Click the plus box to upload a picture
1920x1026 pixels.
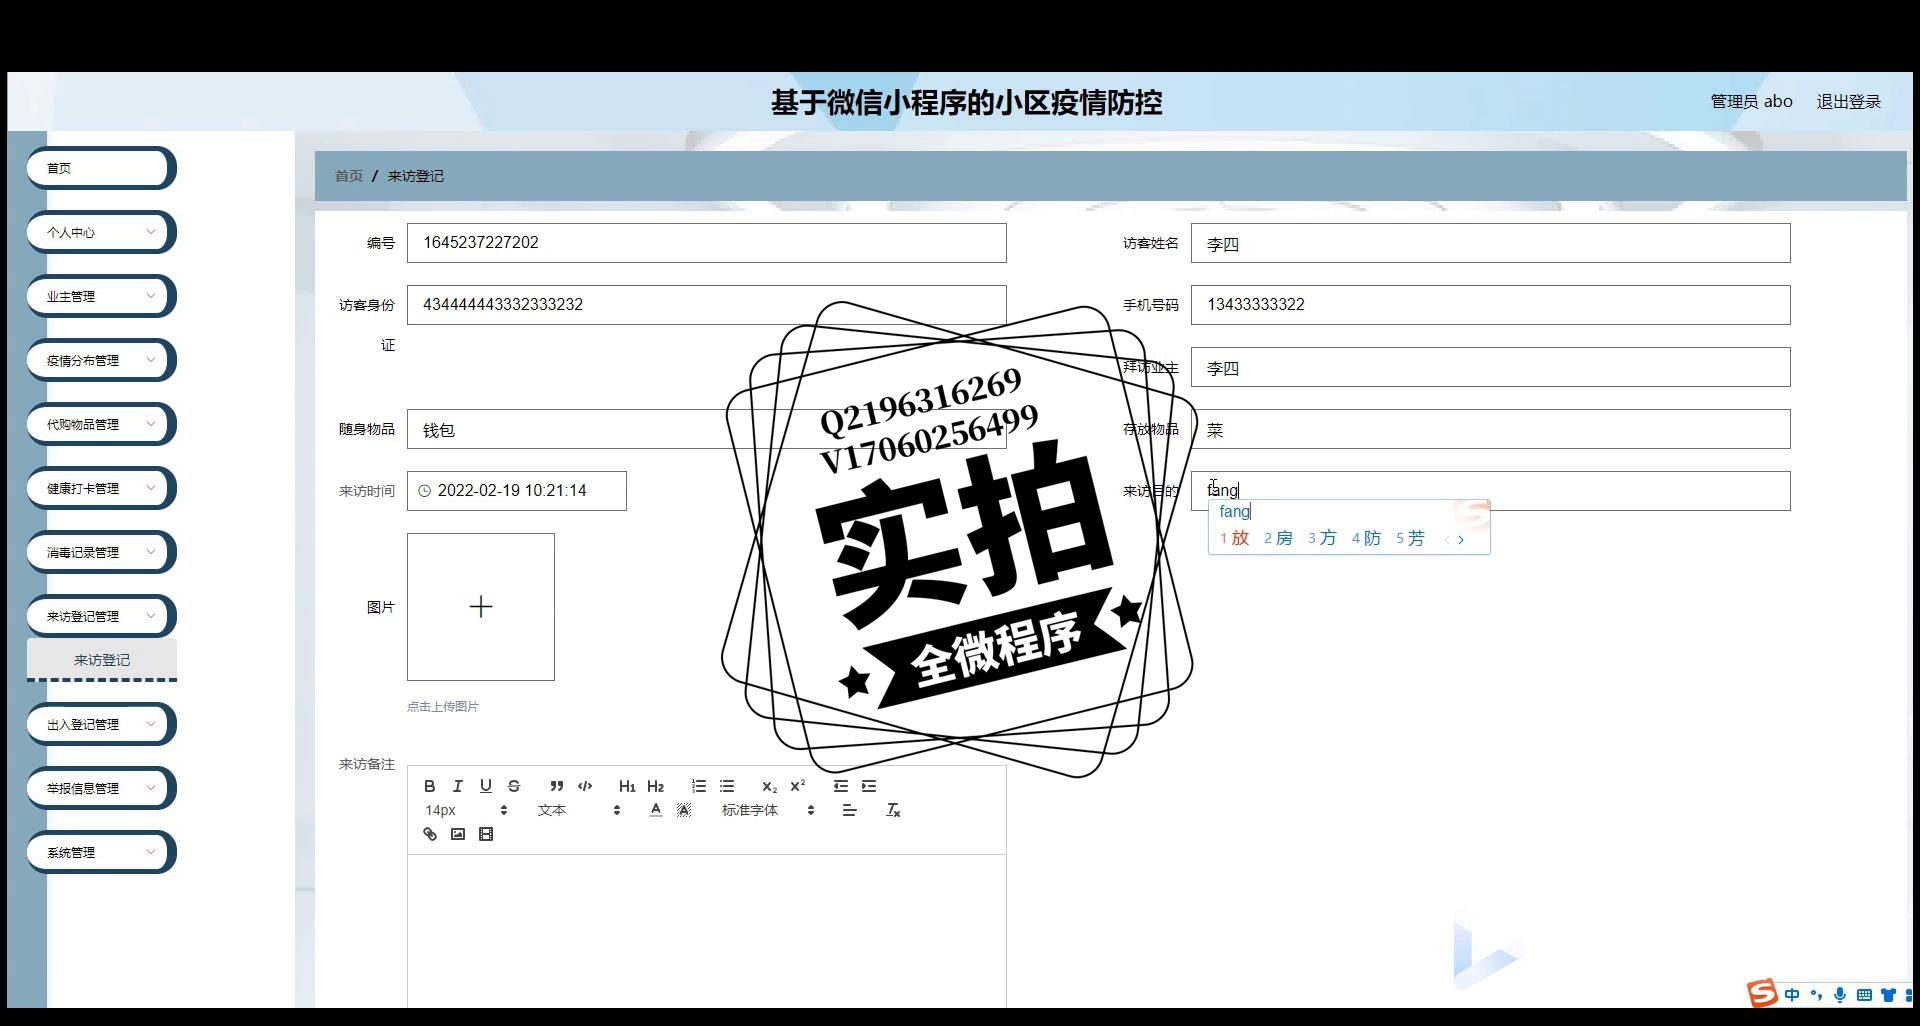coord(481,607)
